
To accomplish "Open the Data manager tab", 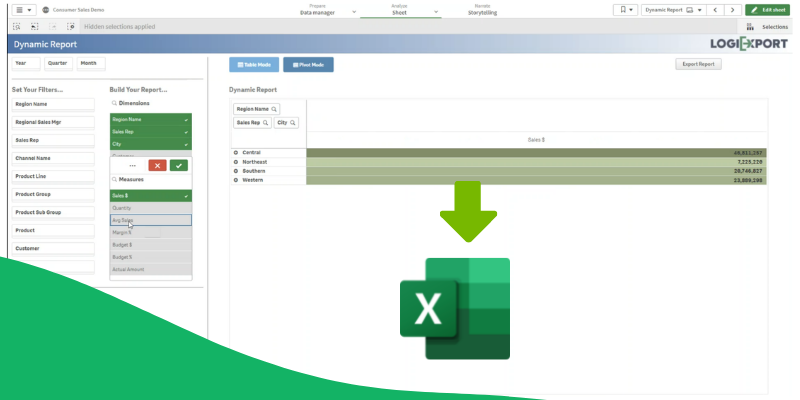I will 319,10.
